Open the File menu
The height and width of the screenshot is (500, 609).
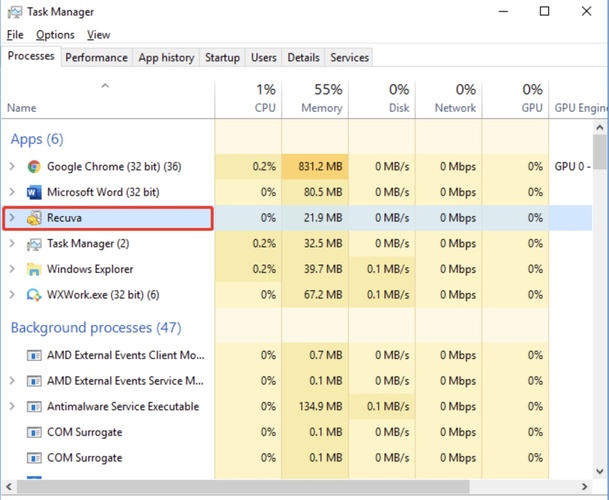point(15,35)
